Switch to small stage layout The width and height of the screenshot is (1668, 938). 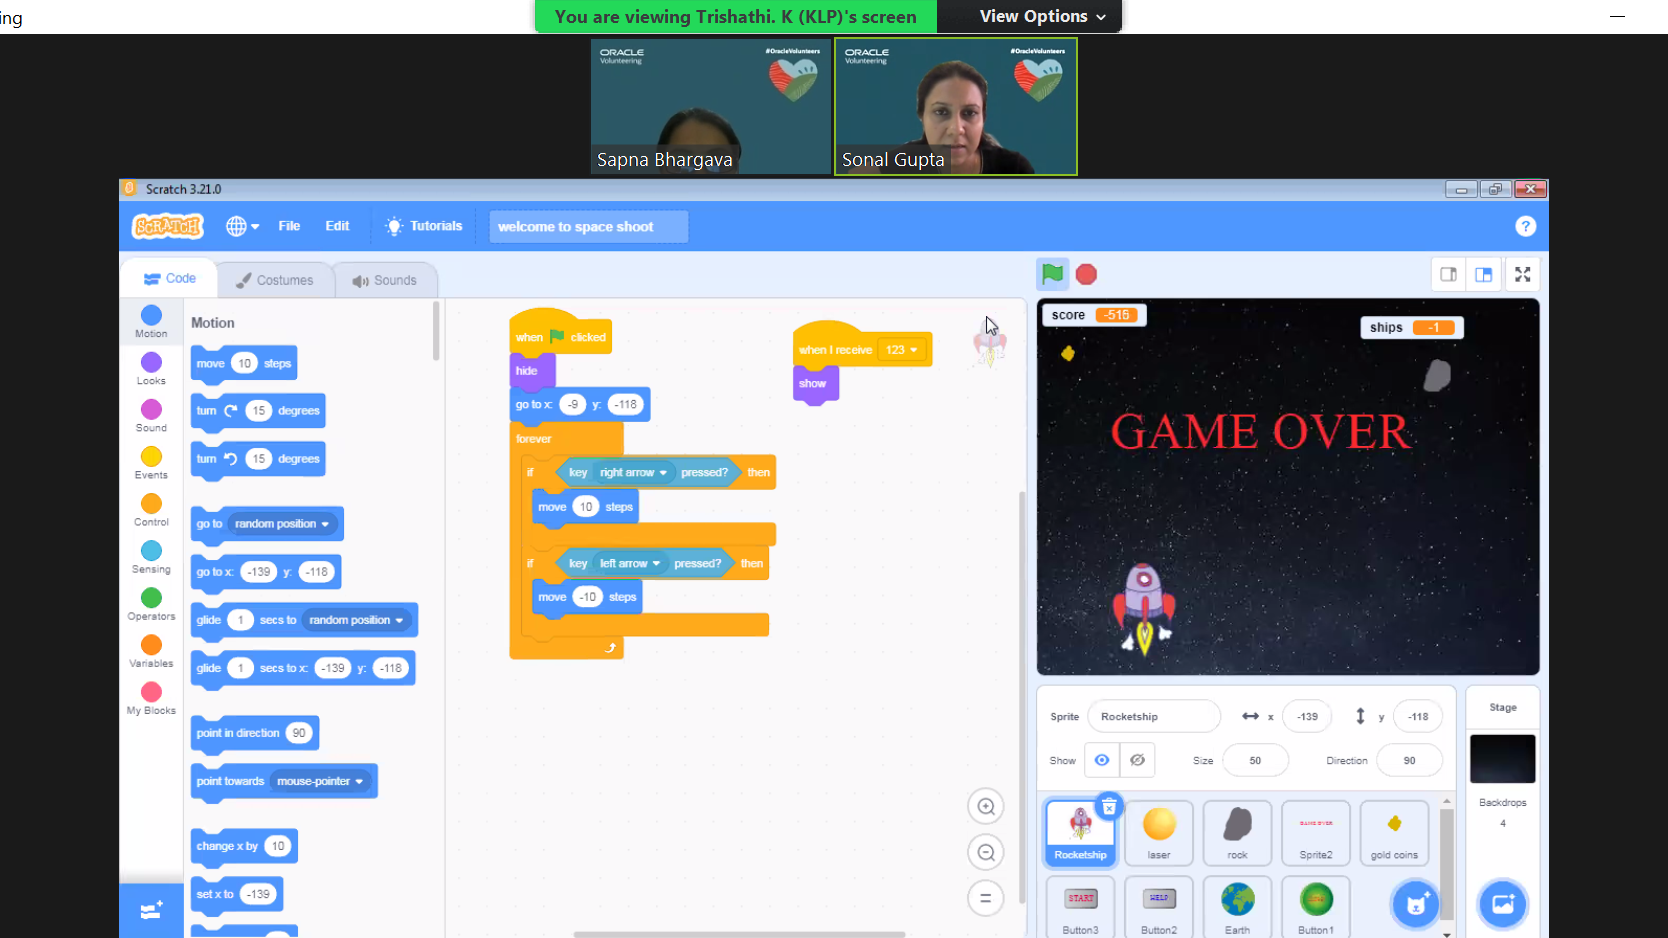click(x=1448, y=274)
